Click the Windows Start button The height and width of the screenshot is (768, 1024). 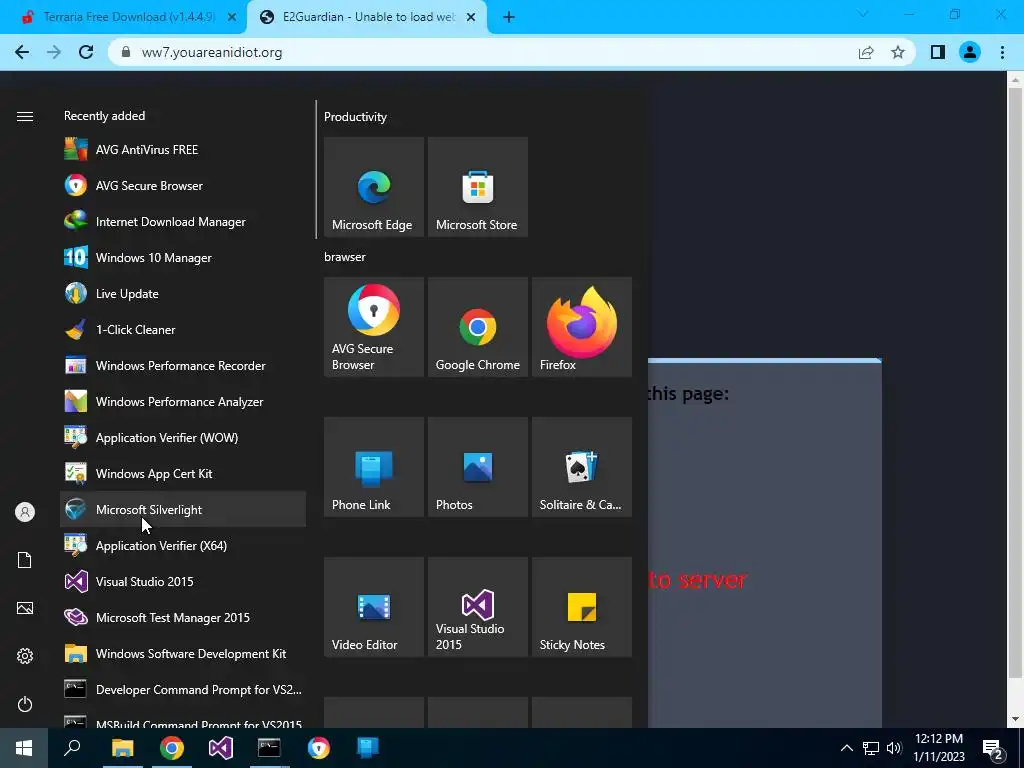[24, 748]
